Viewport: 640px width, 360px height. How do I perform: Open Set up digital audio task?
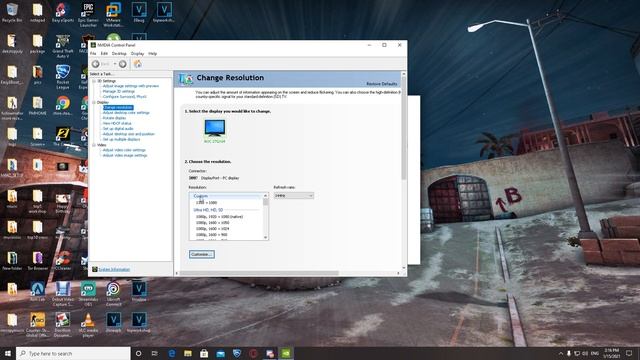pyautogui.click(x=118, y=129)
